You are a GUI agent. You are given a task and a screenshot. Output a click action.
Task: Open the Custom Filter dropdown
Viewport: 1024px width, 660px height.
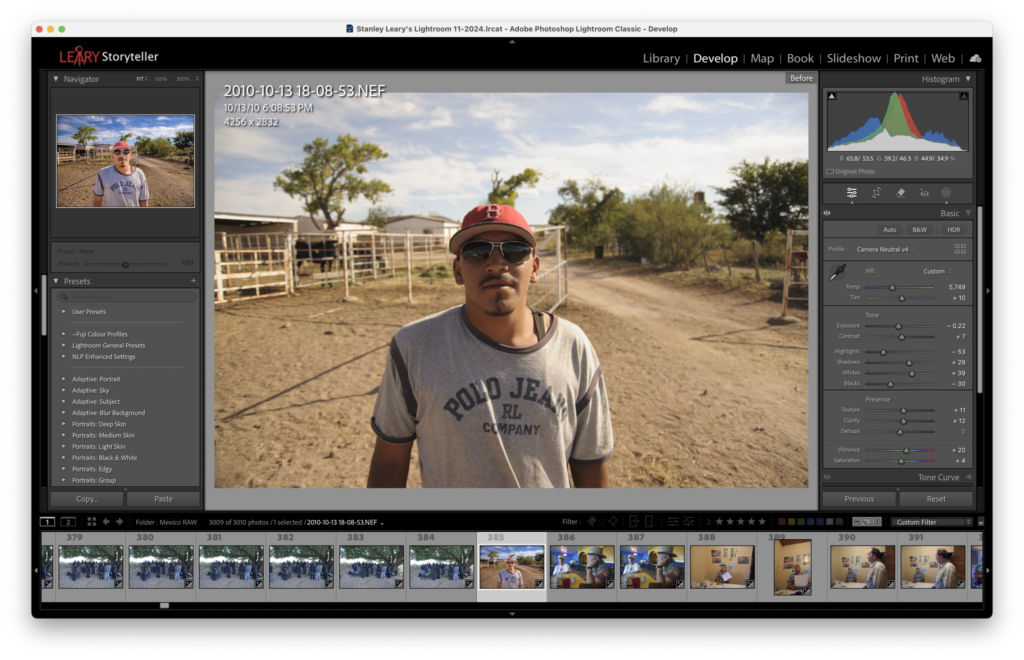click(932, 522)
